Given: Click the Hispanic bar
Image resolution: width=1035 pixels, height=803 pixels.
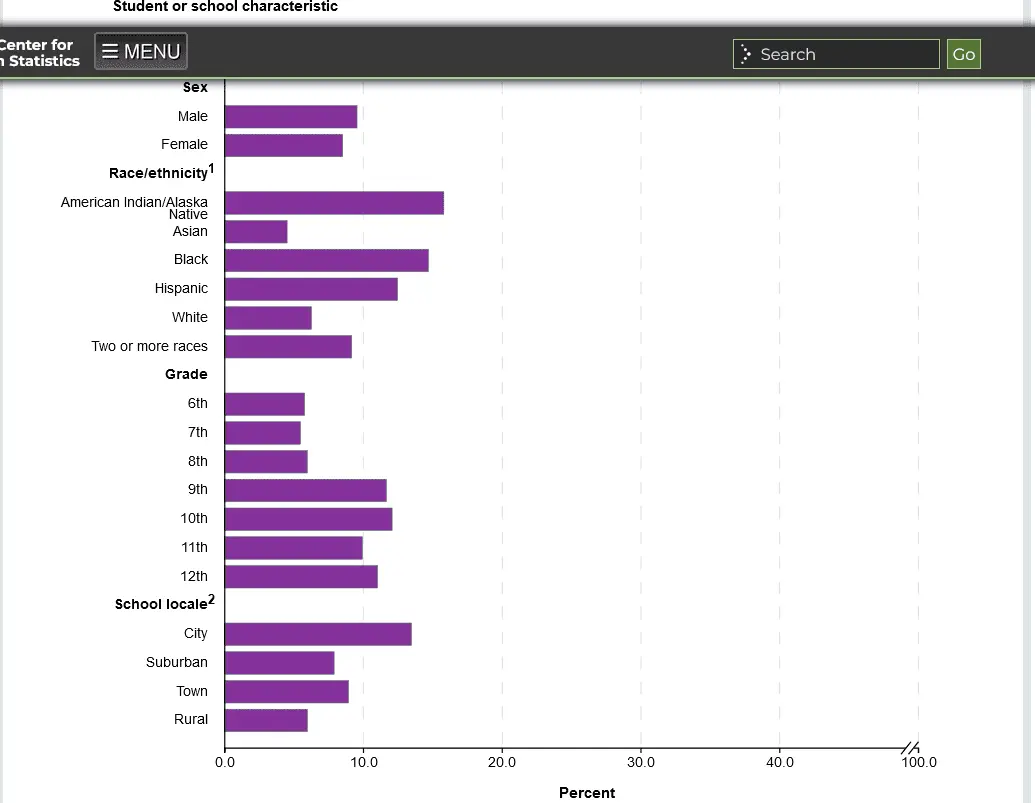Looking at the screenshot, I should pos(311,289).
